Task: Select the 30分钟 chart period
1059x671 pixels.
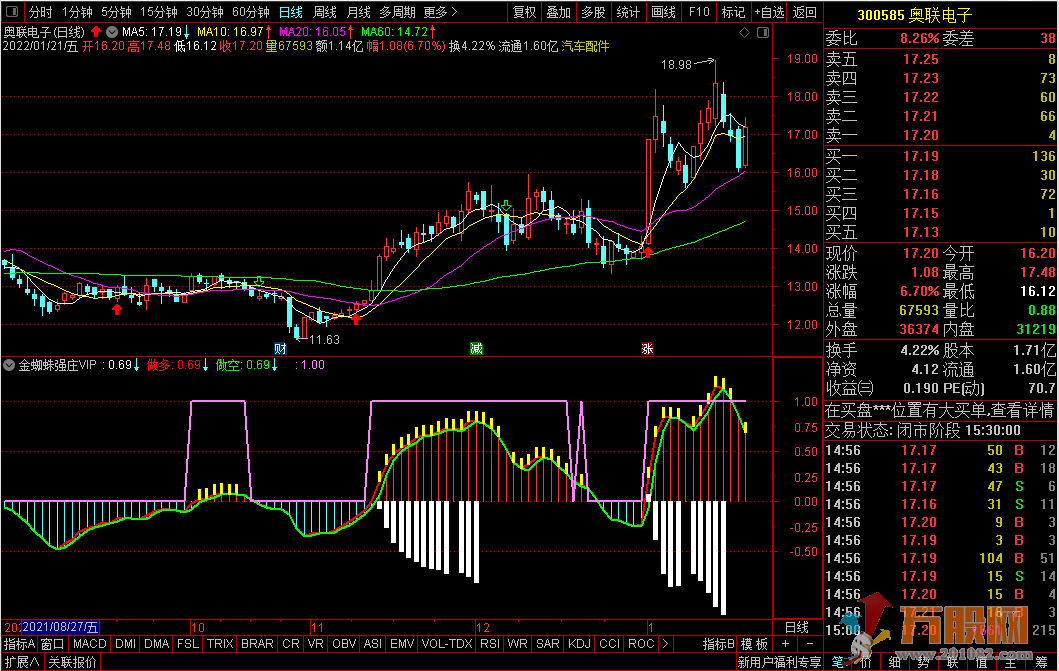Action: point(205,12)
